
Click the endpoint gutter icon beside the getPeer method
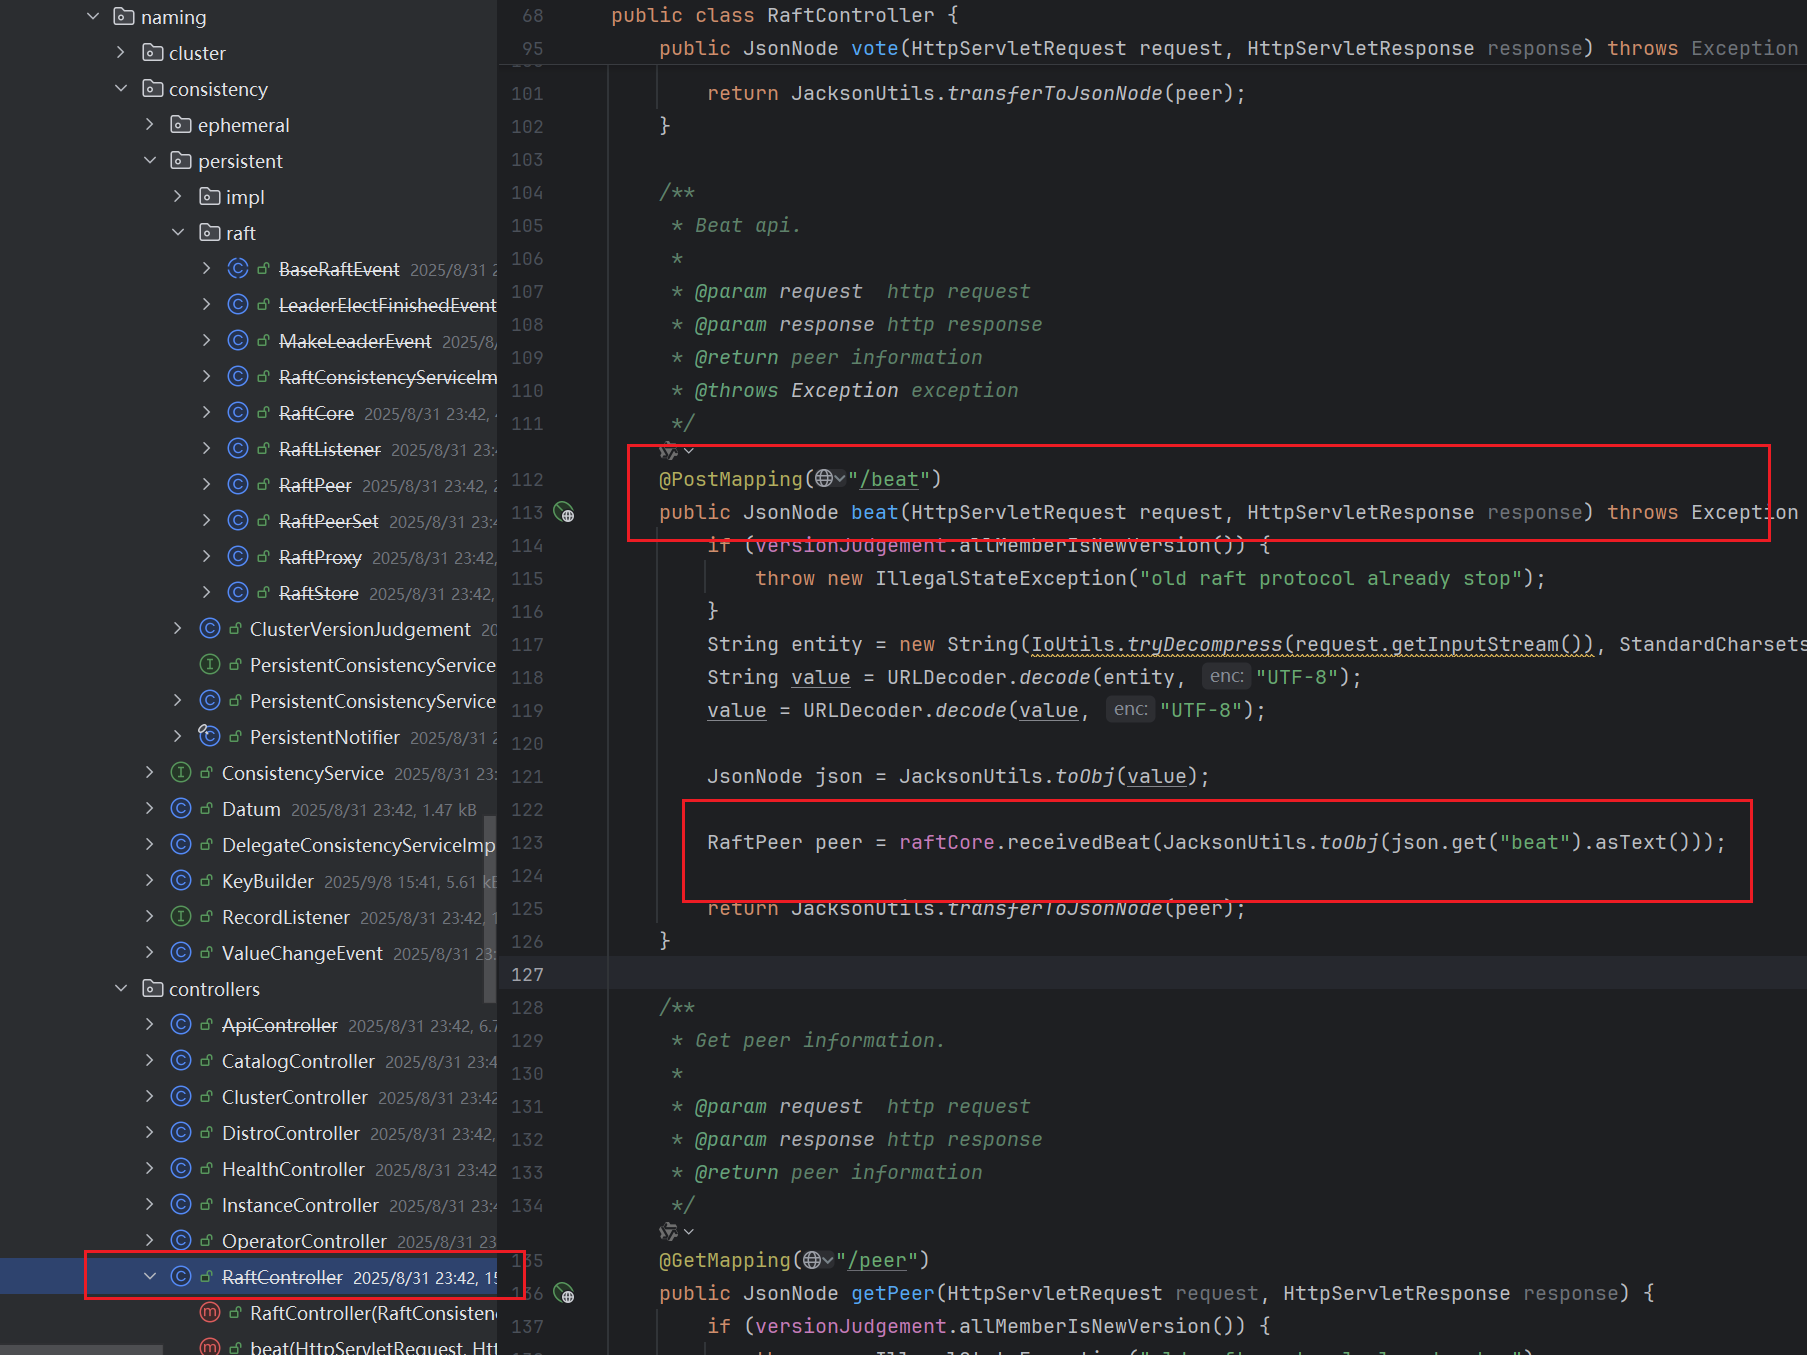tap(564, 1294)
